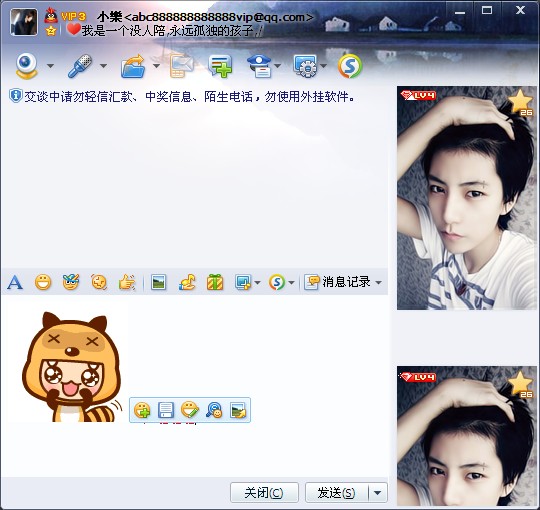
Task: Insert a picture into message
Action: coord(158,282)
